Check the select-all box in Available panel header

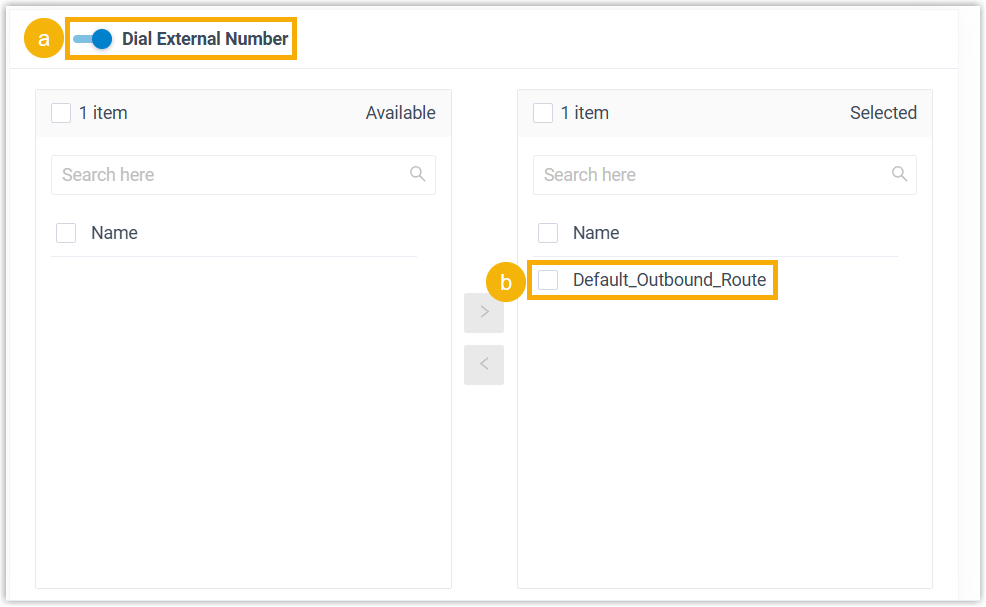tap(61, 113)
